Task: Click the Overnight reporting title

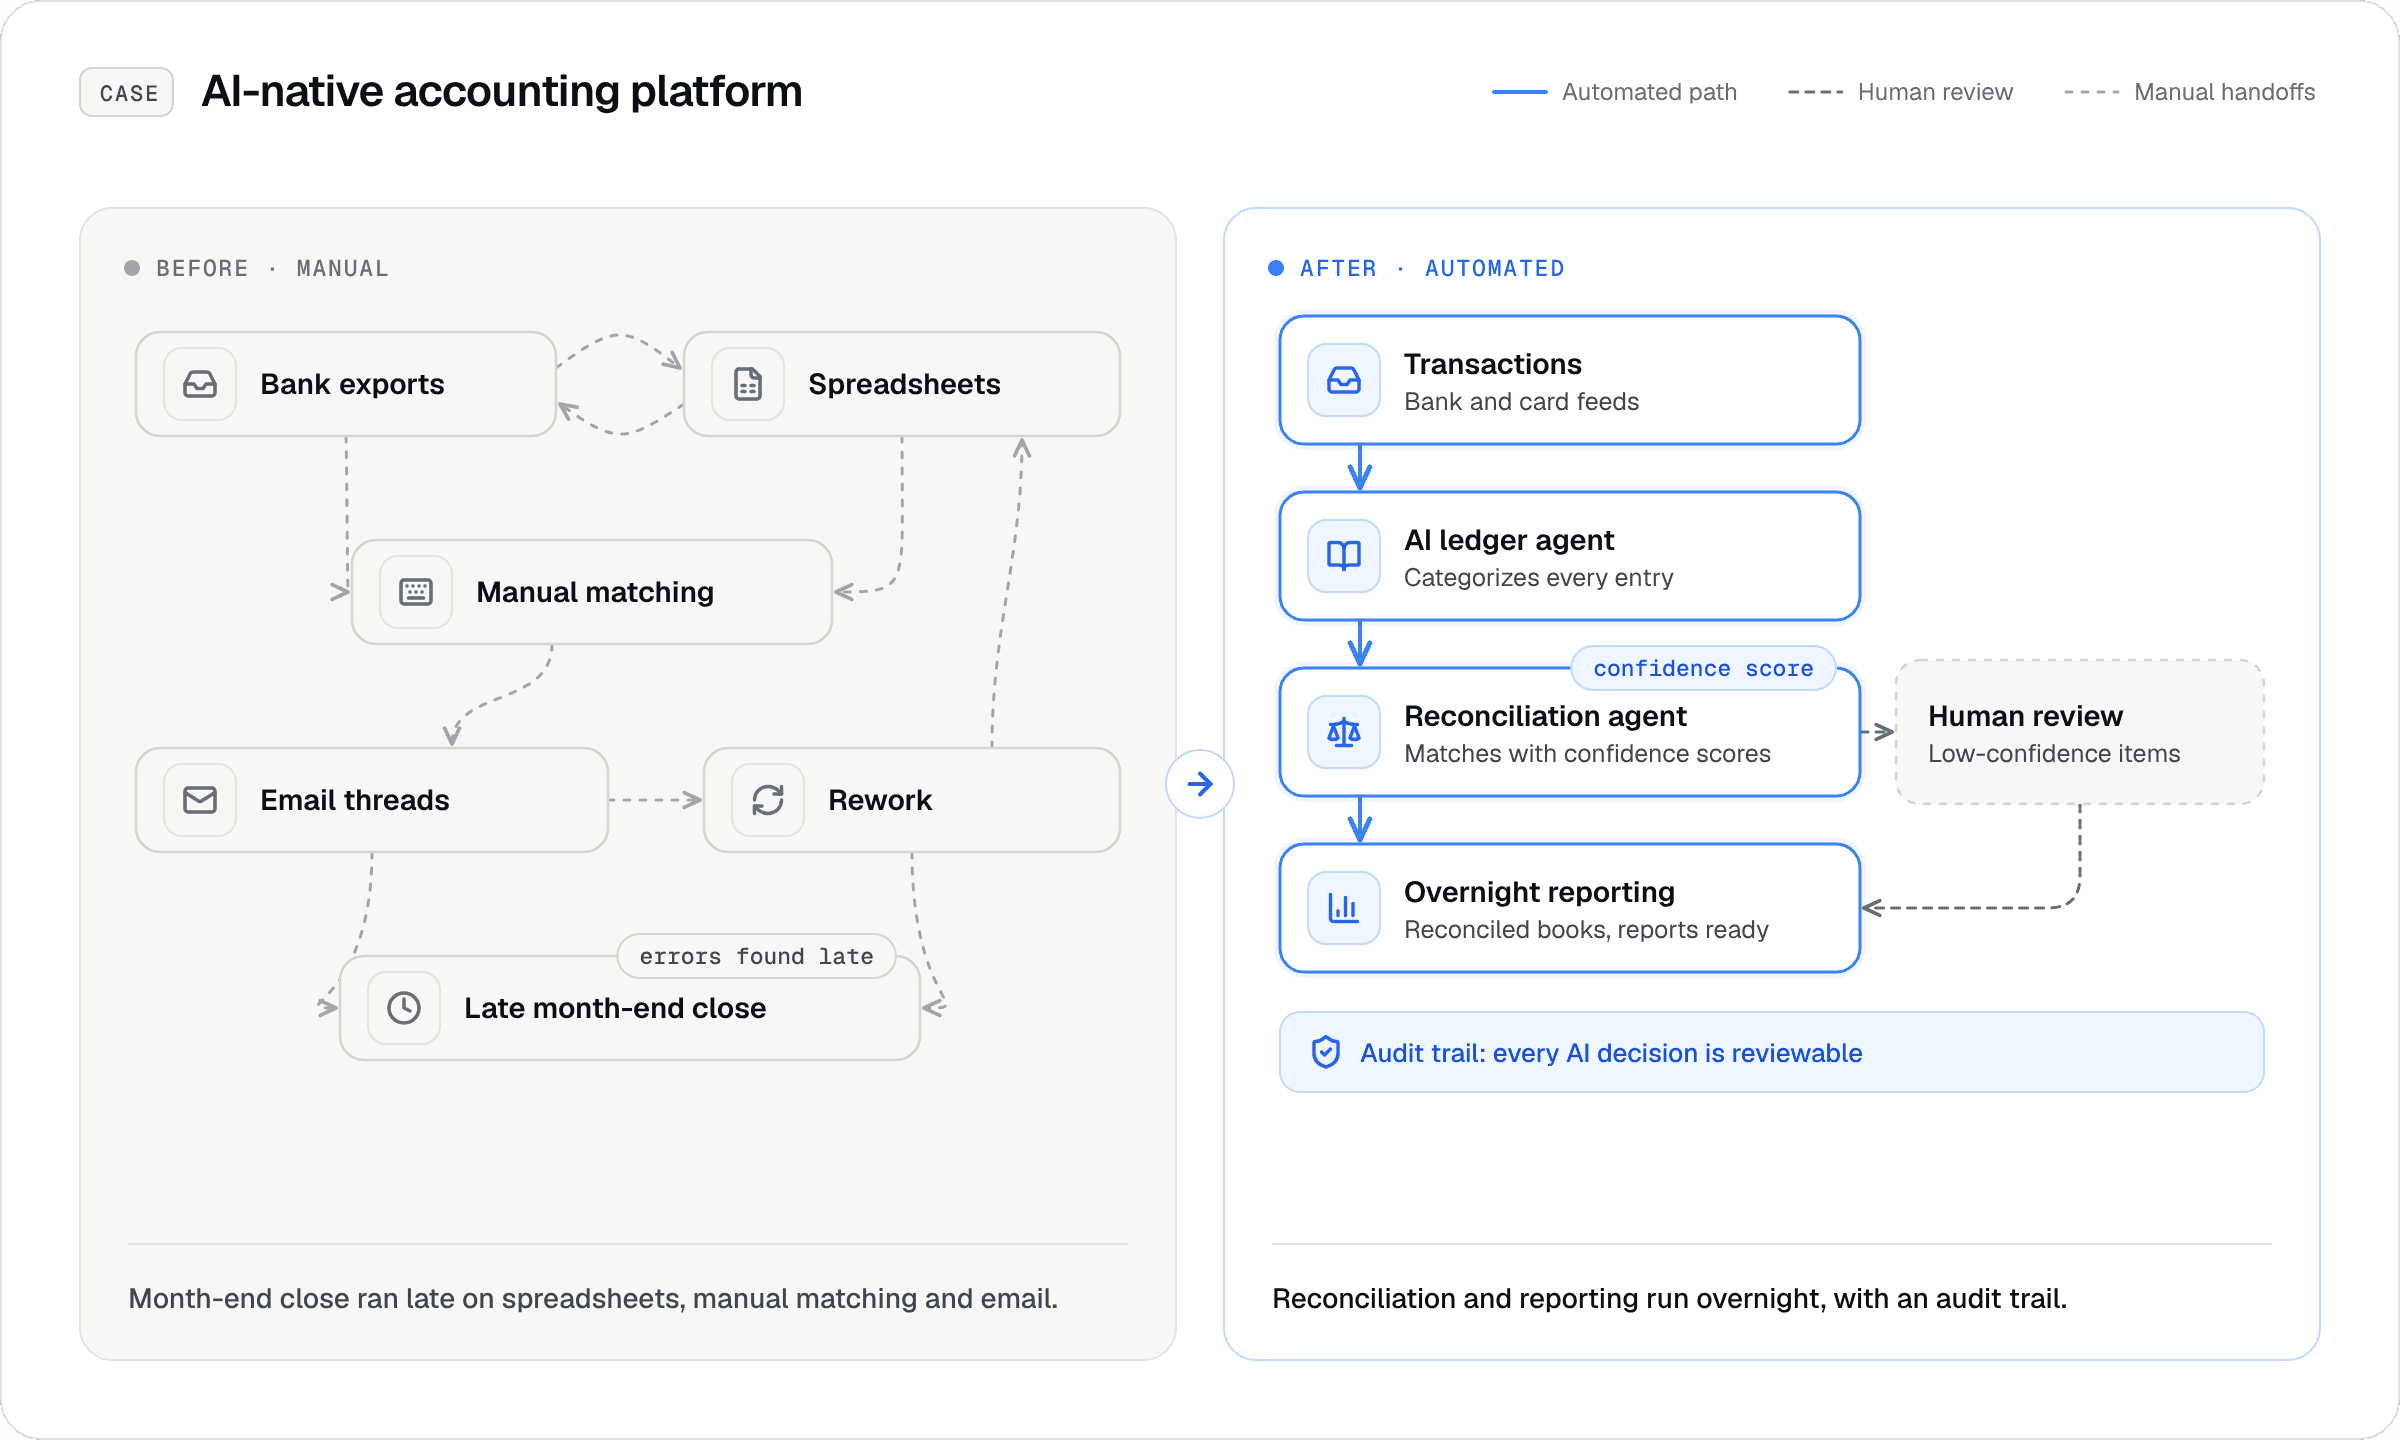Action: (1539, 892)
